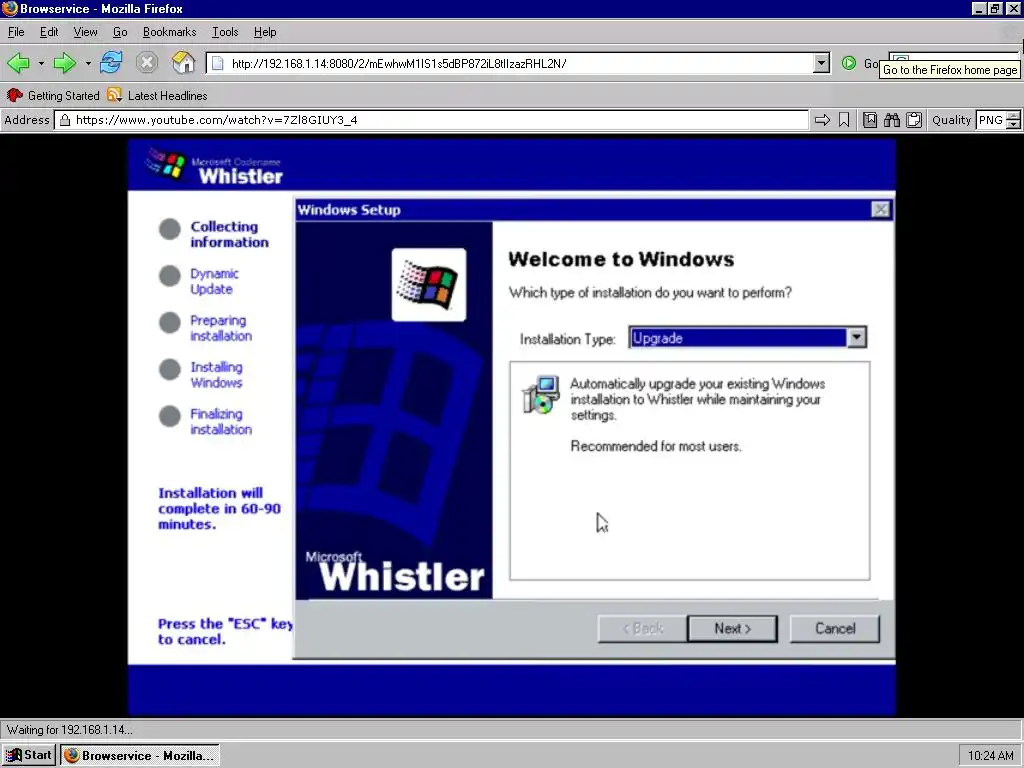Open the Back history dropdown arrow
Screen dimensions: 1024x768
40,63
